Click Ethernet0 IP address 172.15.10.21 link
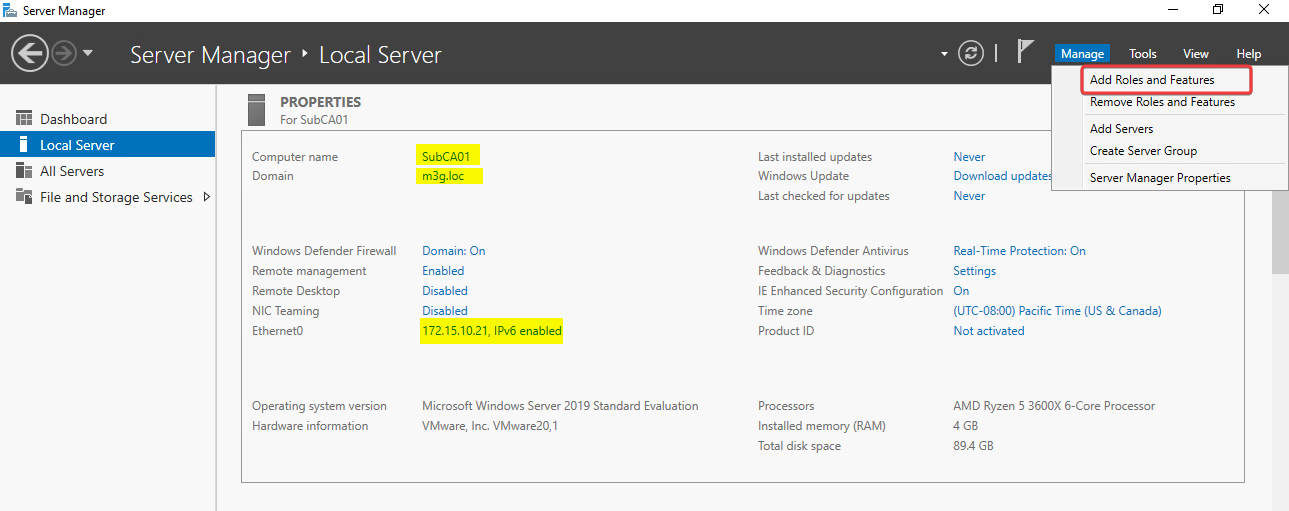Image resolution: width=1289 pixels, height=511 pixels. pos(491,331)
